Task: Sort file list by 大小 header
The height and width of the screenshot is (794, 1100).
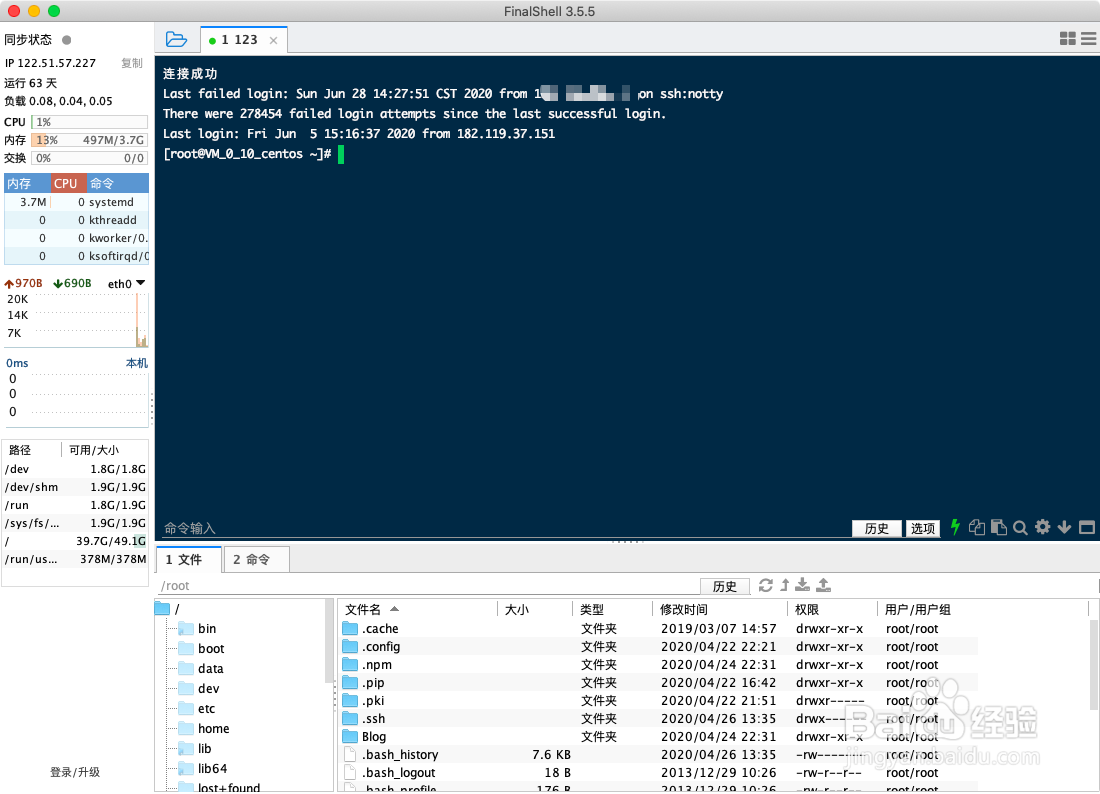Action: click(x=535, y=609)
